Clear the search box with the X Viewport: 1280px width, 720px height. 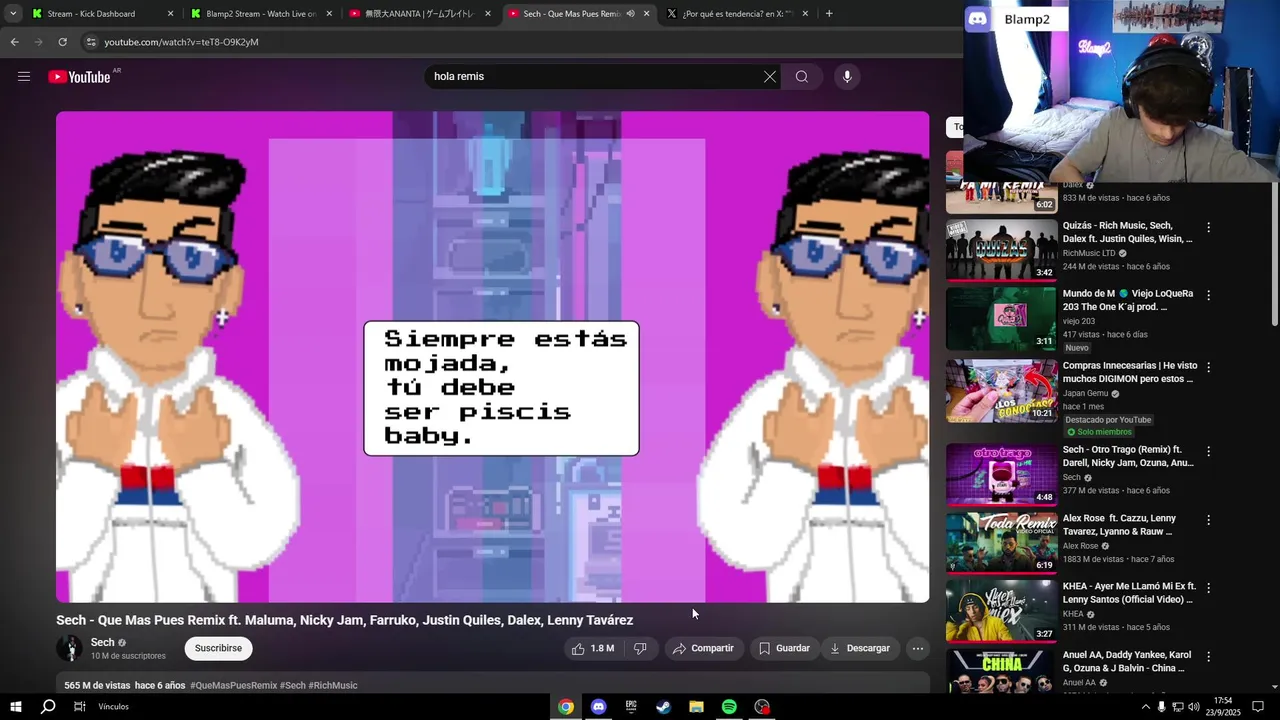click(x=770, y=77)
